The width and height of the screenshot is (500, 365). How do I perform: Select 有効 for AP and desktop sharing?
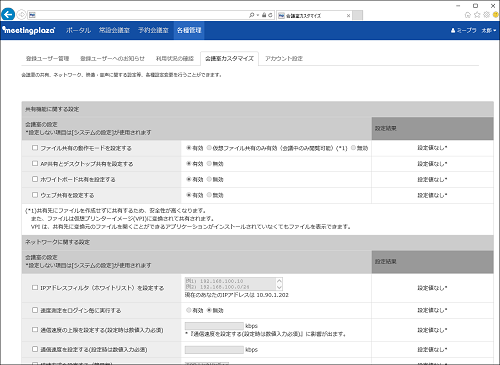pyautogui.click(x=189, y=163)
